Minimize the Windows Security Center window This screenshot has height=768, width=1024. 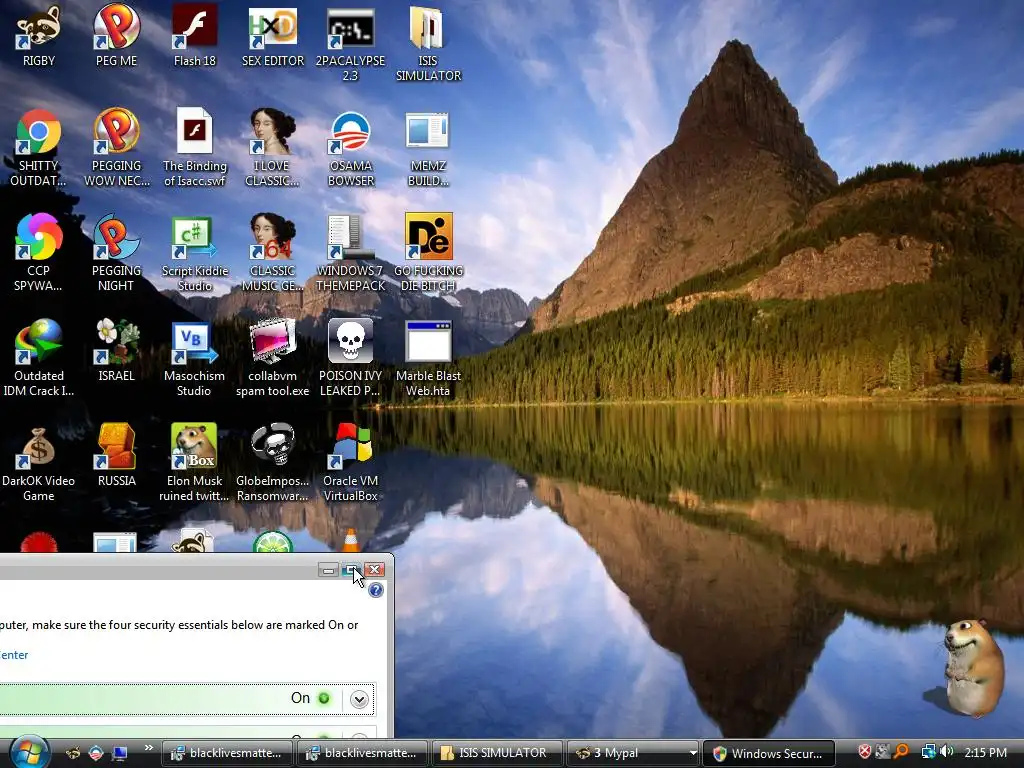[328, 570]
